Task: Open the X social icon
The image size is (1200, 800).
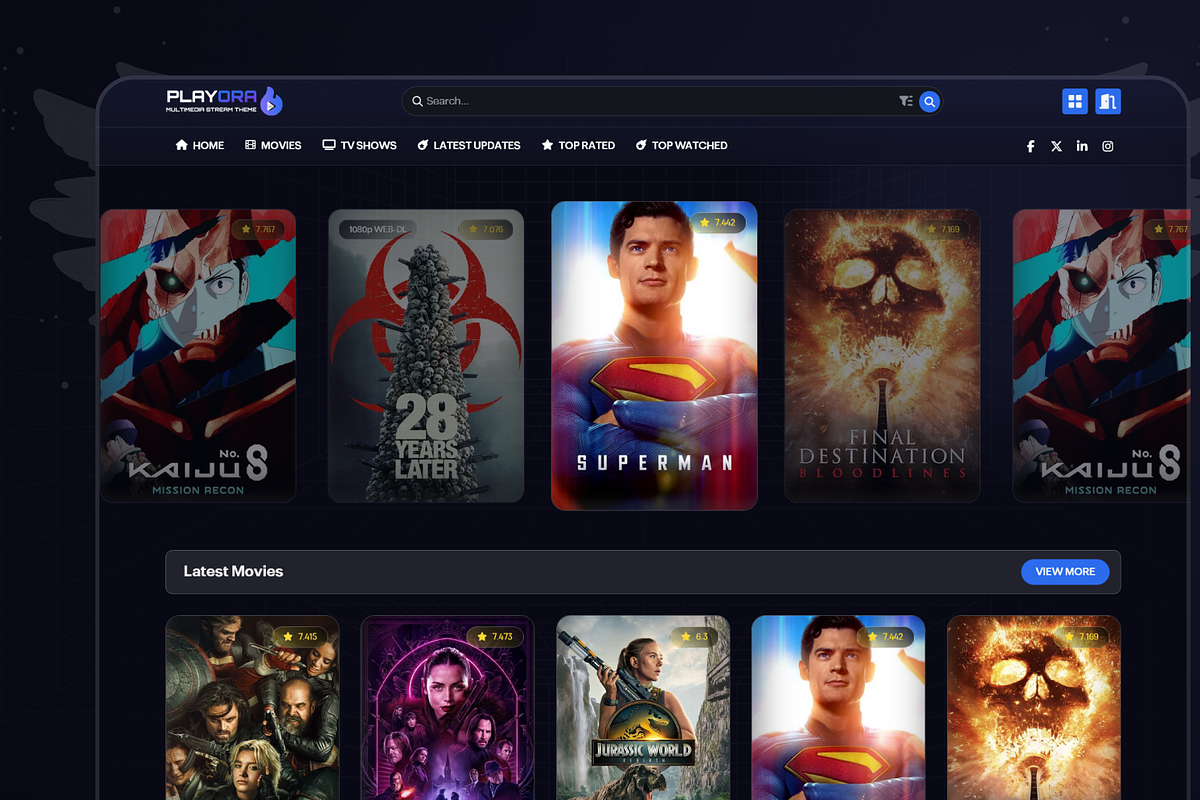Action: (x=1057, y=146)
